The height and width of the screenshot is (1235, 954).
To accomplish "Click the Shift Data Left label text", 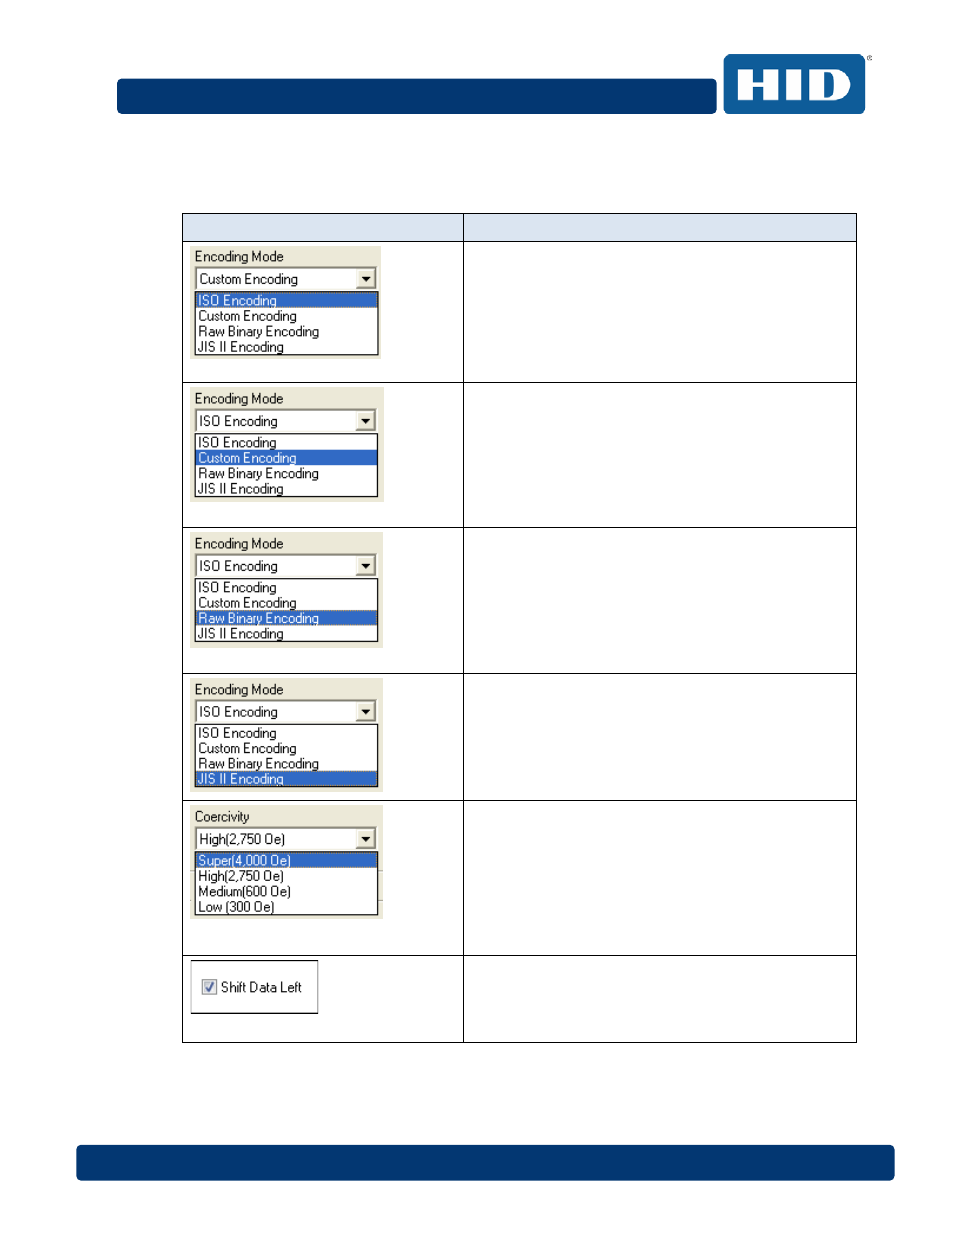I will (x=261, y=987).
